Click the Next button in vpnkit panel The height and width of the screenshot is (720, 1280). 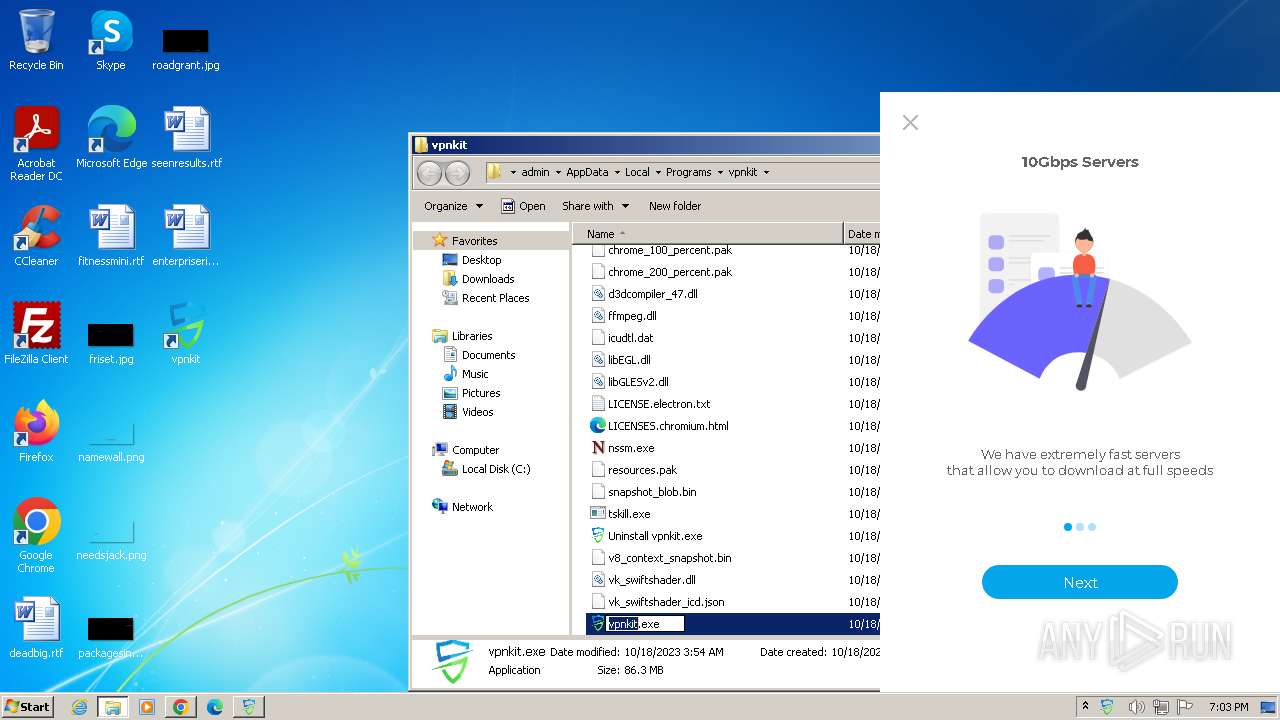click(1080, 582)
